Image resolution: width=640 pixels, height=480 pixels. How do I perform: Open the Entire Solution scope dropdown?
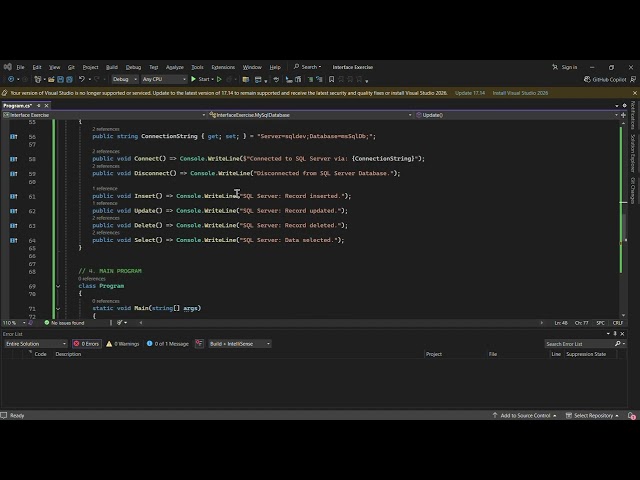pyautogui.click(x=36, y=344)
